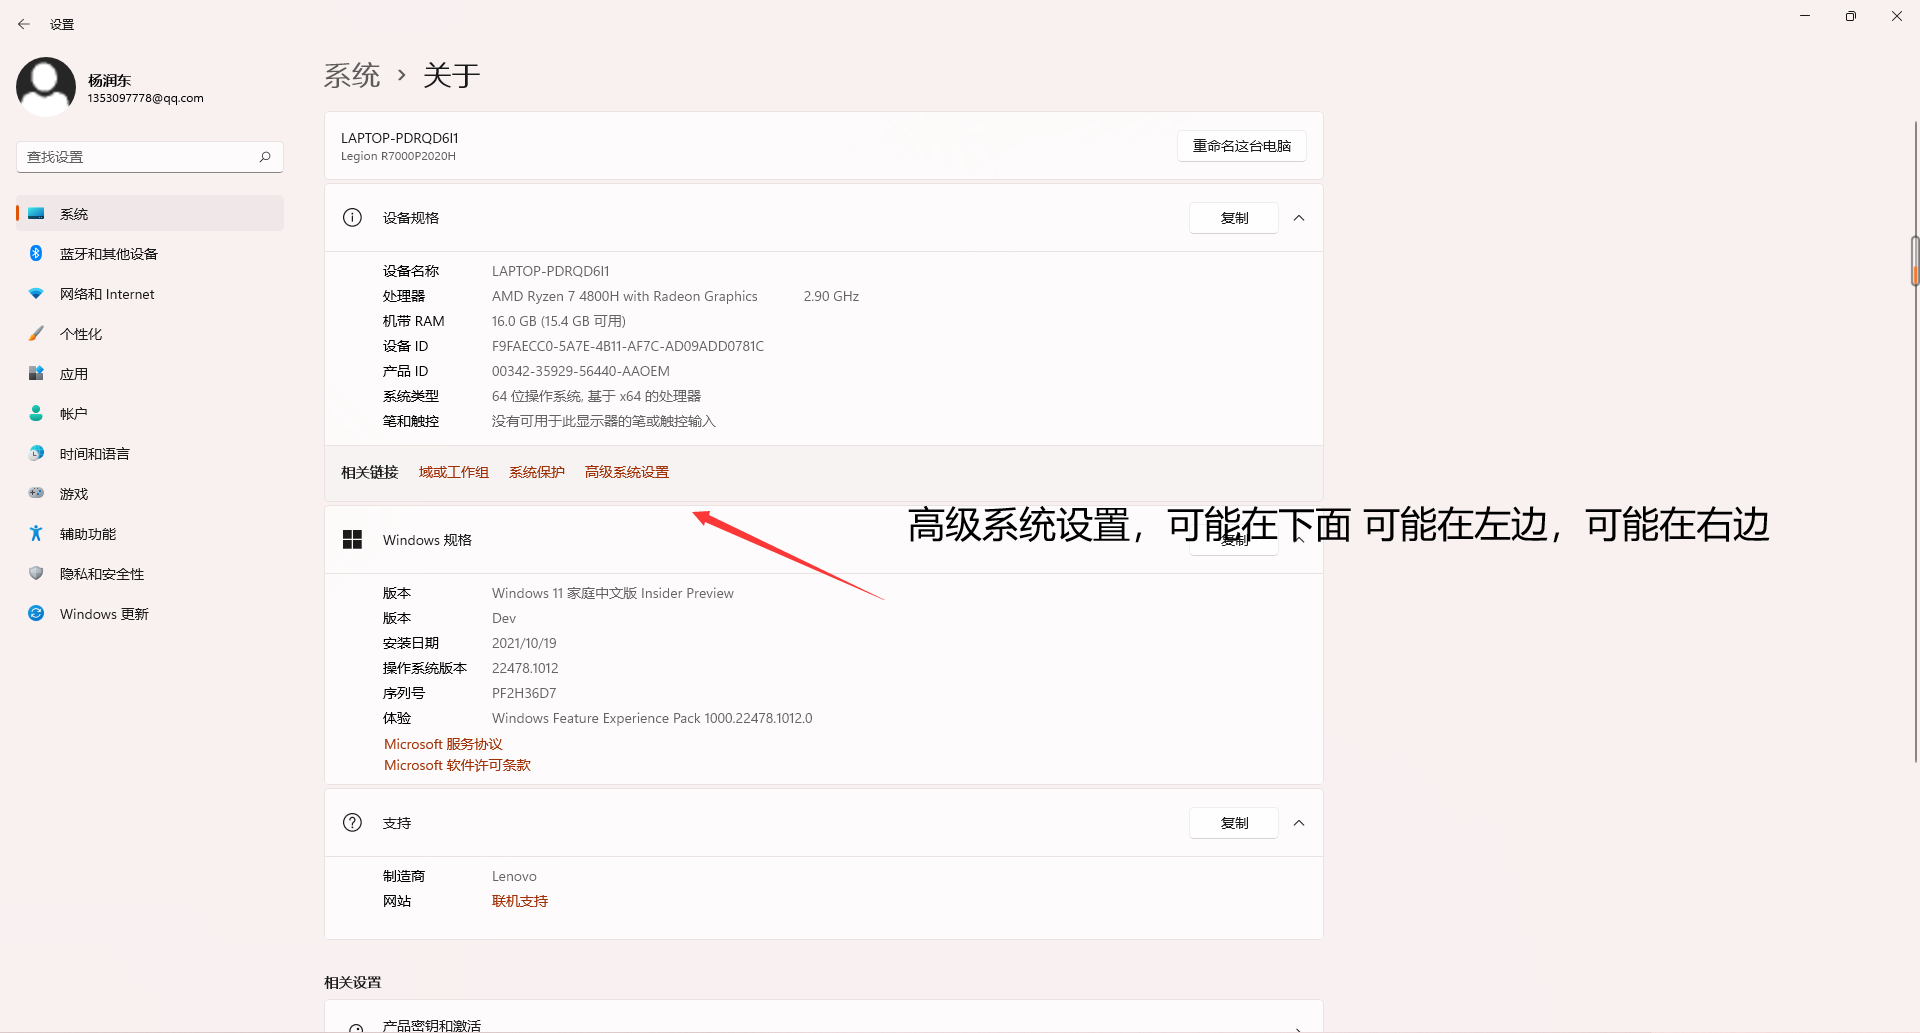Click the product ID value 00342-35929-56440-AAOEM
This screenshot has height=1033, width=1920.
tap(581, 371)
